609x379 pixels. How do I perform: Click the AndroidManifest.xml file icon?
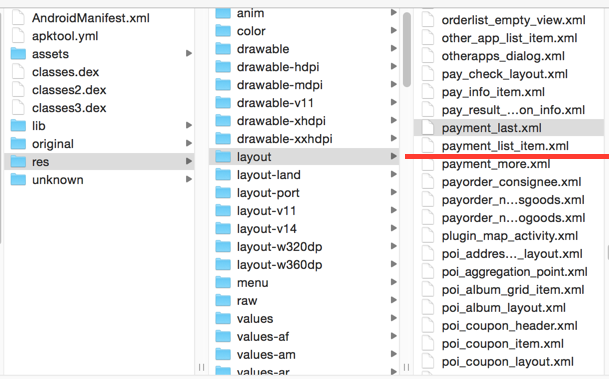click(x=18, y=18)
